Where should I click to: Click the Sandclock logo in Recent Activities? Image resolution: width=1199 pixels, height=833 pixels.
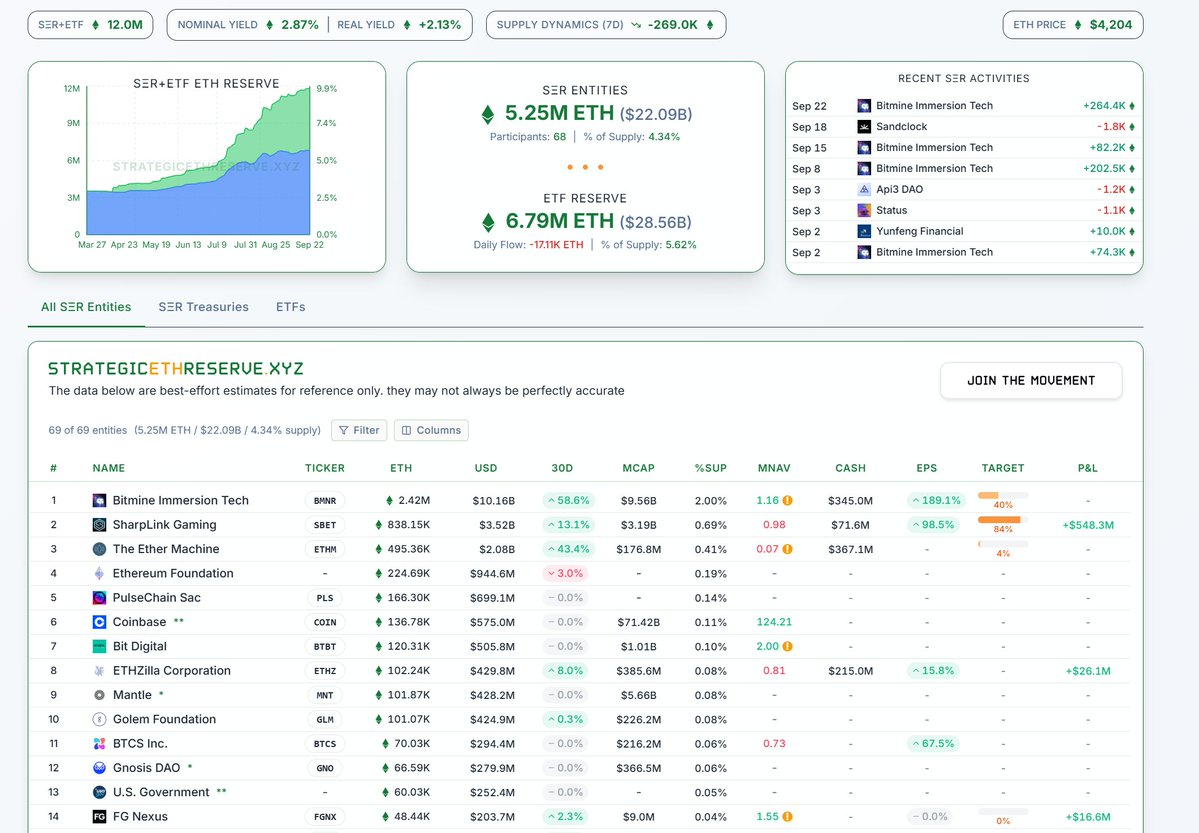point(864,127)
